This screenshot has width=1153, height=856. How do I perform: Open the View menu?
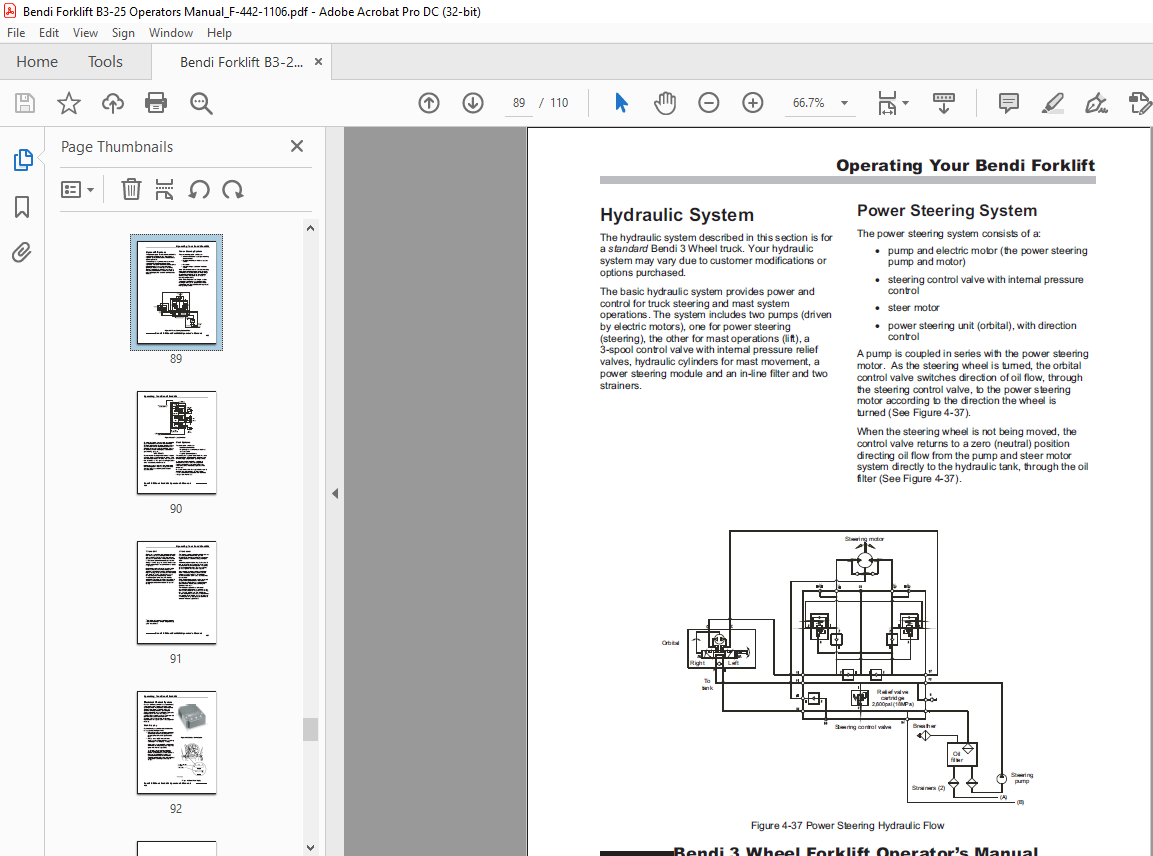click(x=85, y=33)
